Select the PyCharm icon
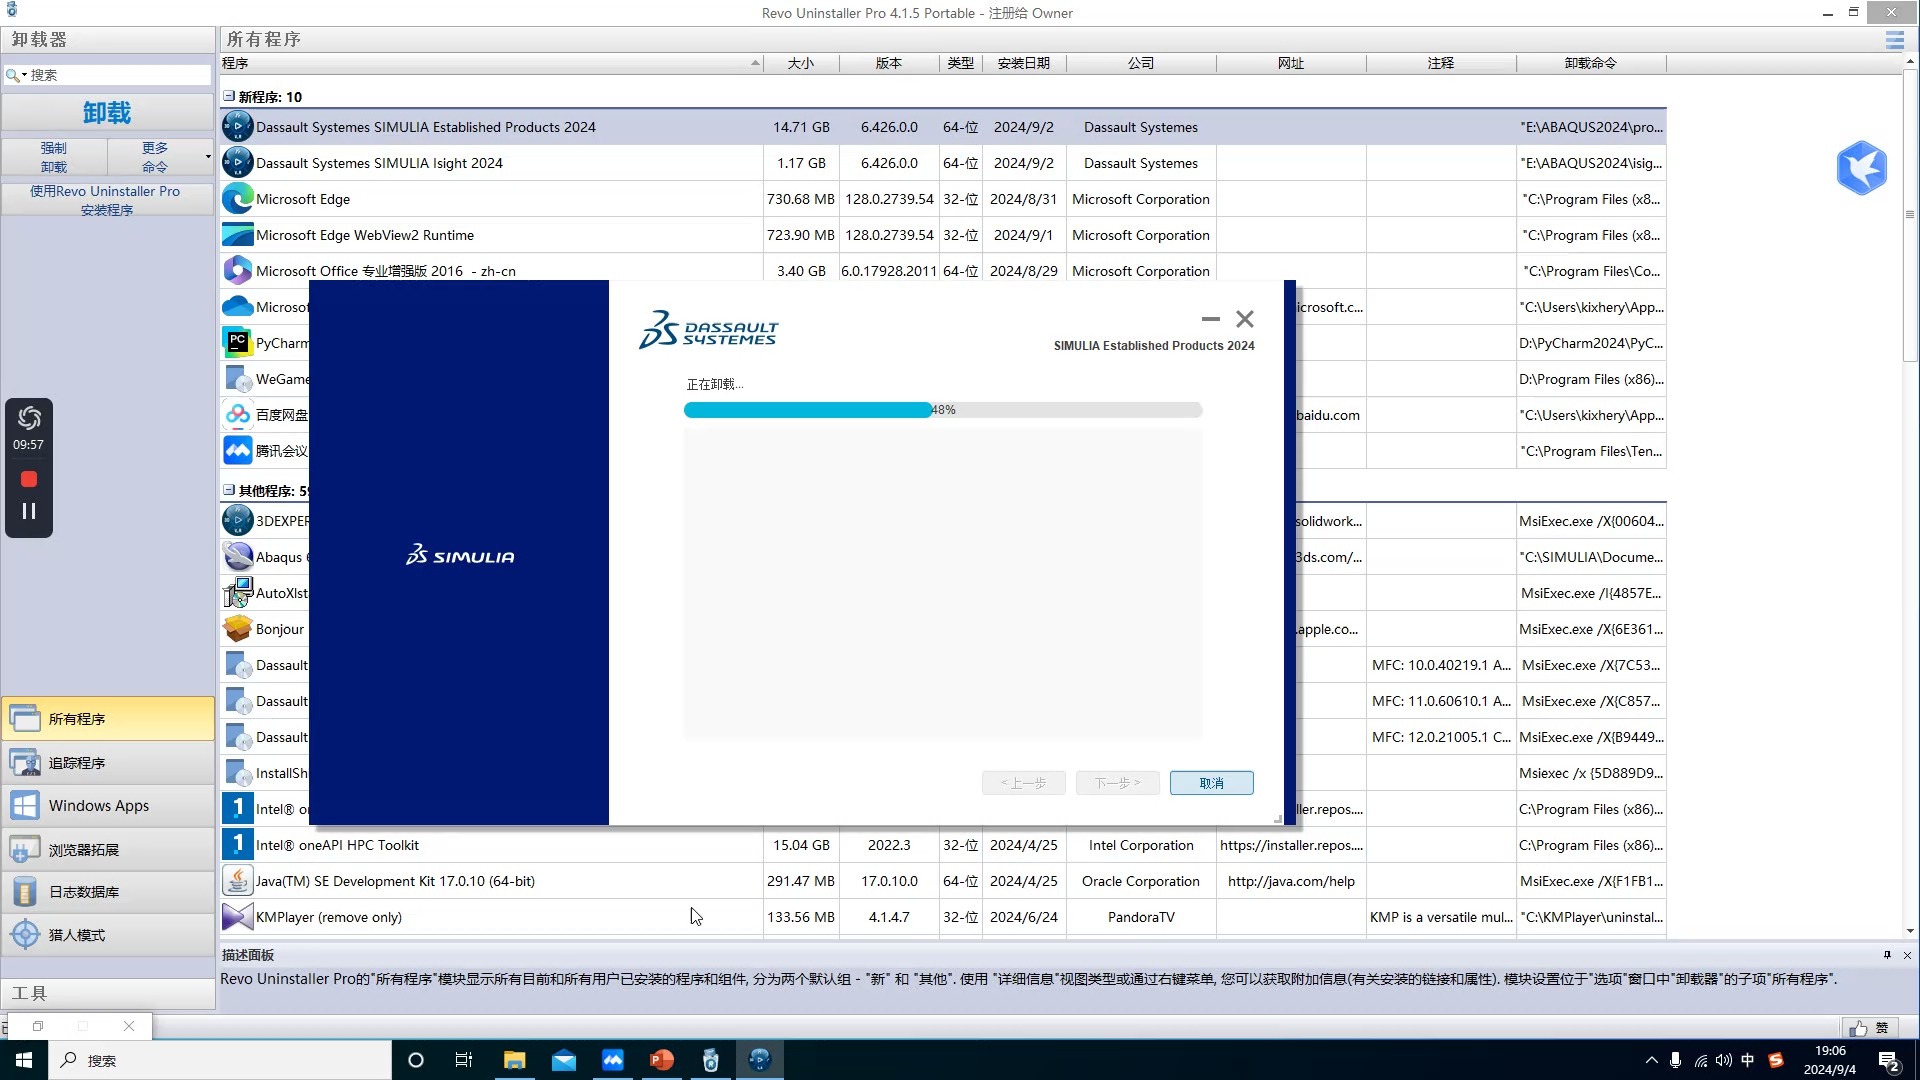This screenshot has width=1920, height=1080. [x=237, y=343]
